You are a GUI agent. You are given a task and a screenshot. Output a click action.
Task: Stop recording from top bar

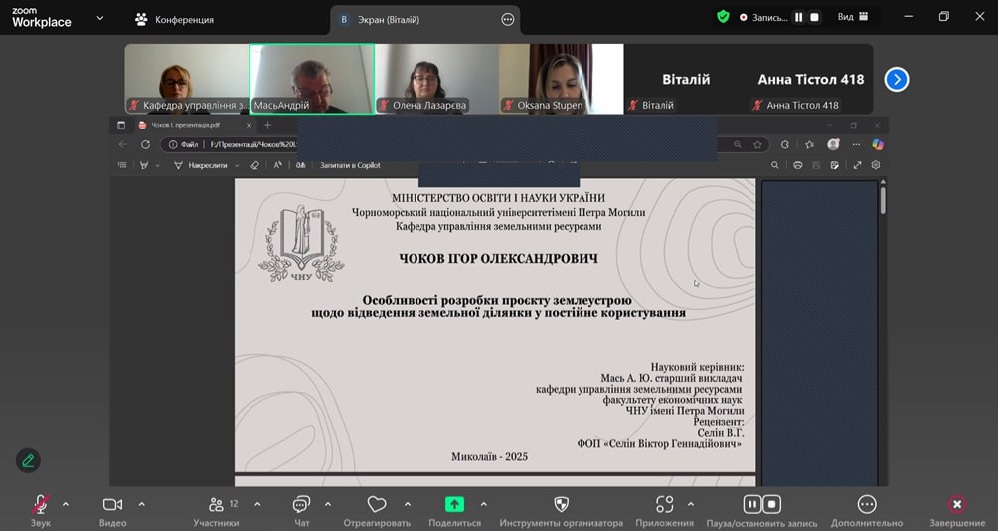tap(814, 17)
